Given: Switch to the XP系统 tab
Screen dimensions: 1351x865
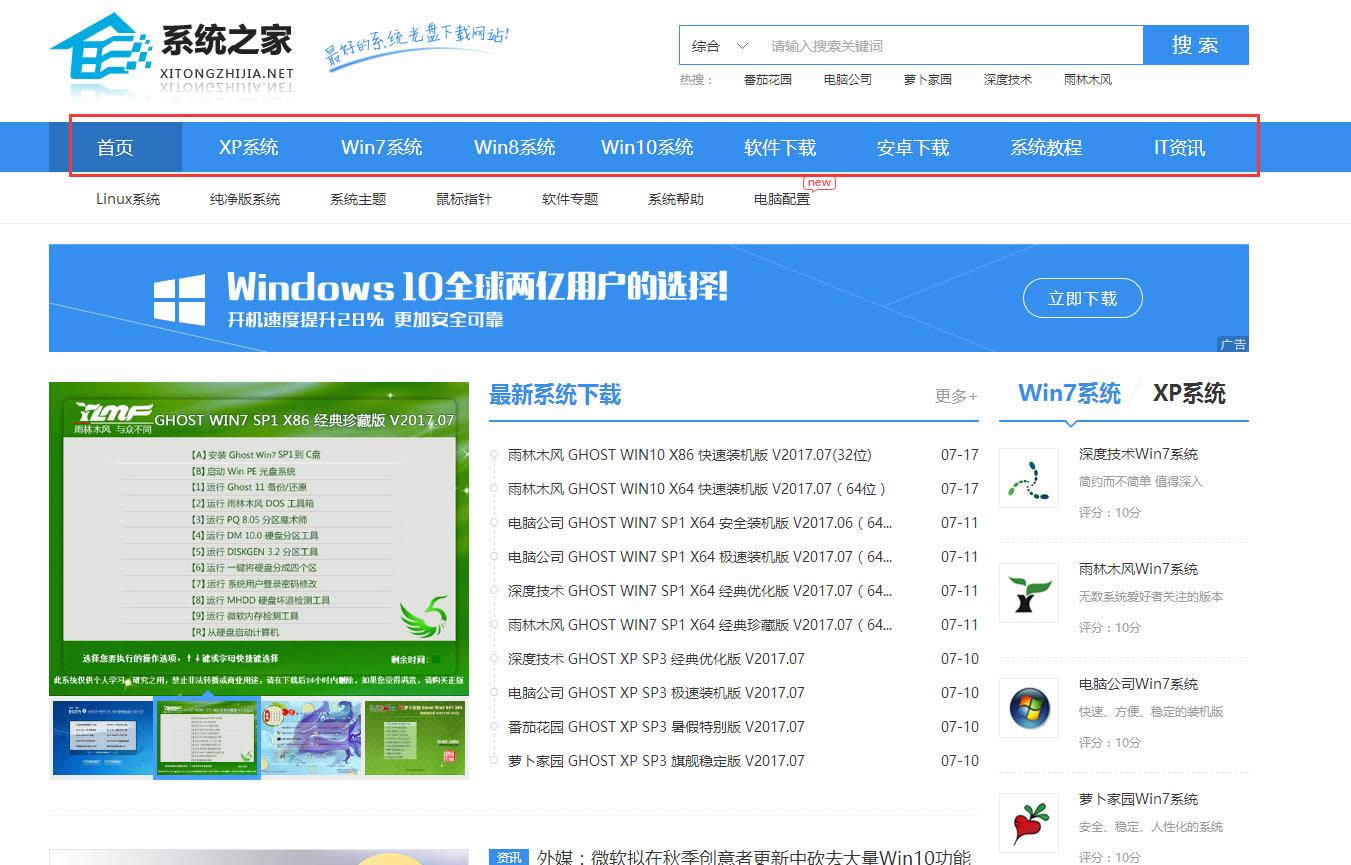Looking at the screenshot, I should point(1190,394).
